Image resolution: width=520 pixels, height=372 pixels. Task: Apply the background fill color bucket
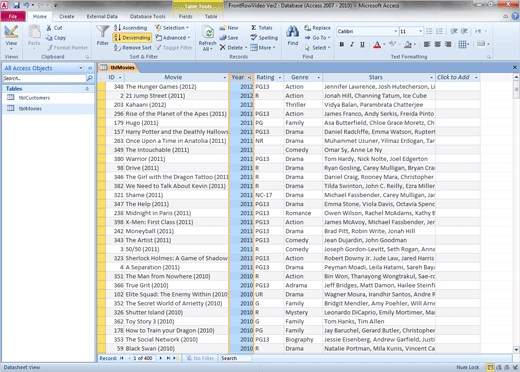(408, 44)
